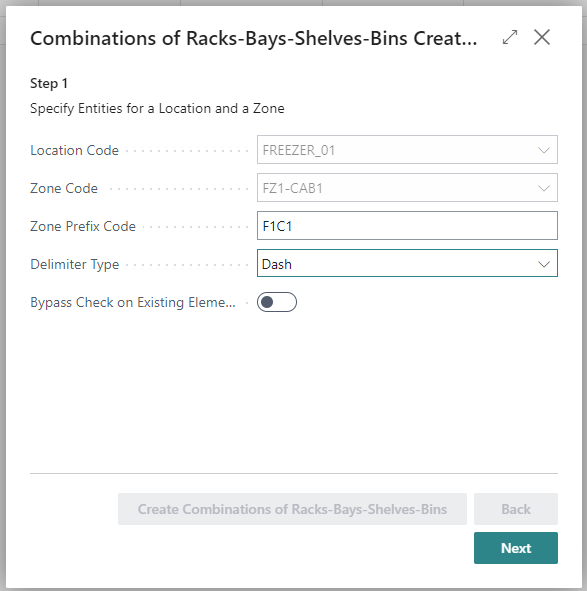Click the Bypass Check on Existing Elements label
Image resolution: width=587 pixels, height=591 pixels.
[x=133, y=302]
